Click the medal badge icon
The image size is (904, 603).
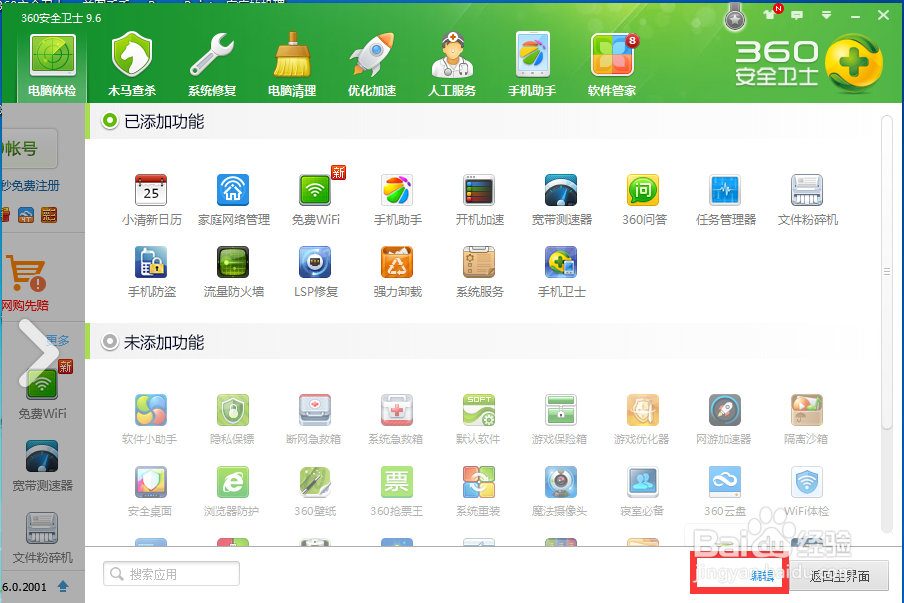pyautogui.click(x=734, y=17)
